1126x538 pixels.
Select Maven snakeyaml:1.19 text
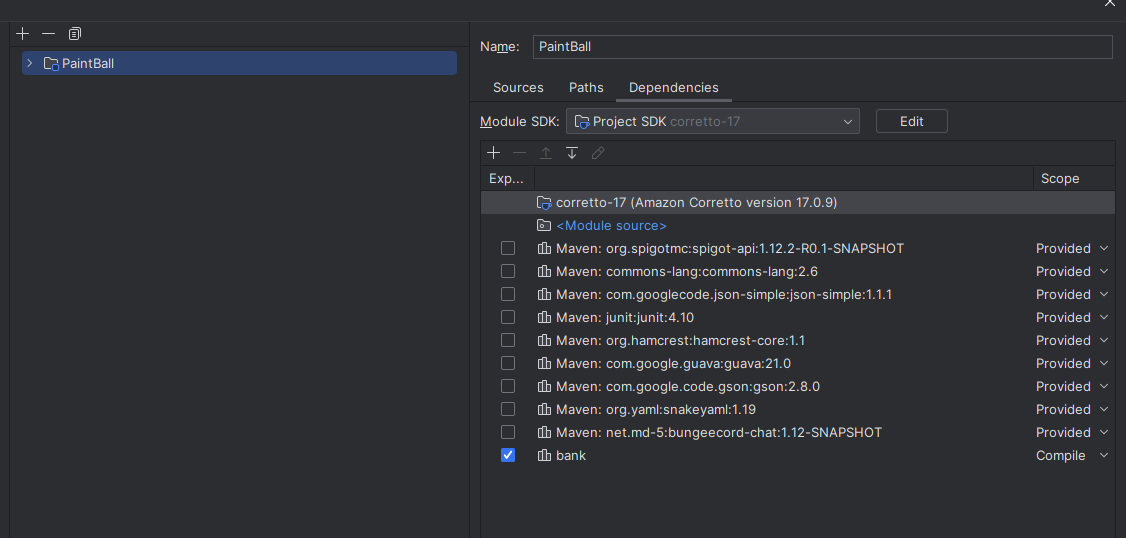656,409
